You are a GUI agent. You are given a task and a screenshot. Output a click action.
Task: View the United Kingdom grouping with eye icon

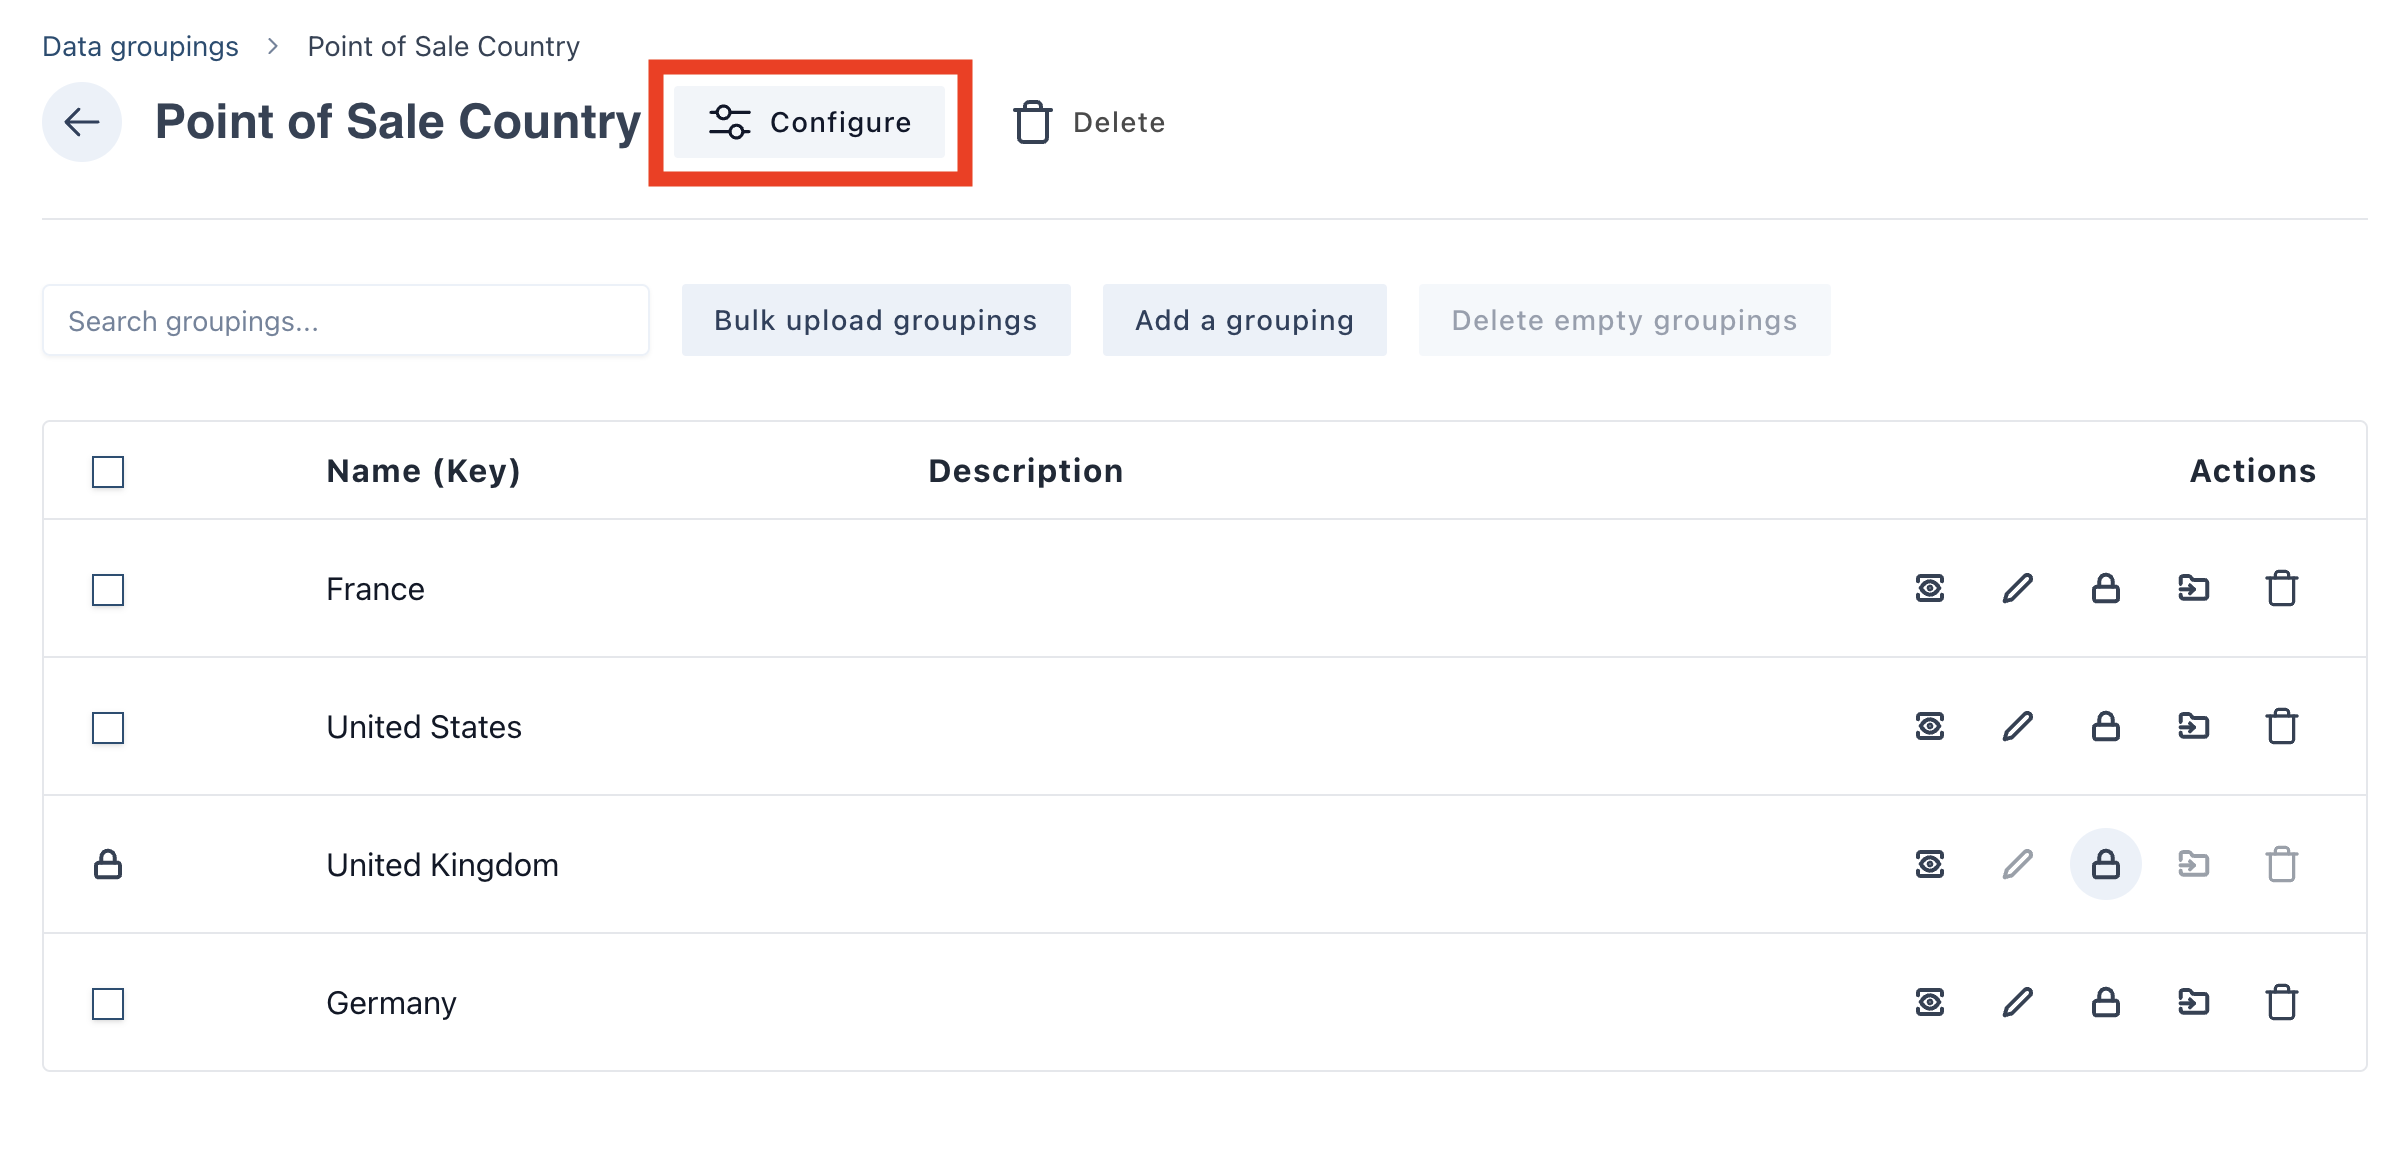pos(1930,865)
